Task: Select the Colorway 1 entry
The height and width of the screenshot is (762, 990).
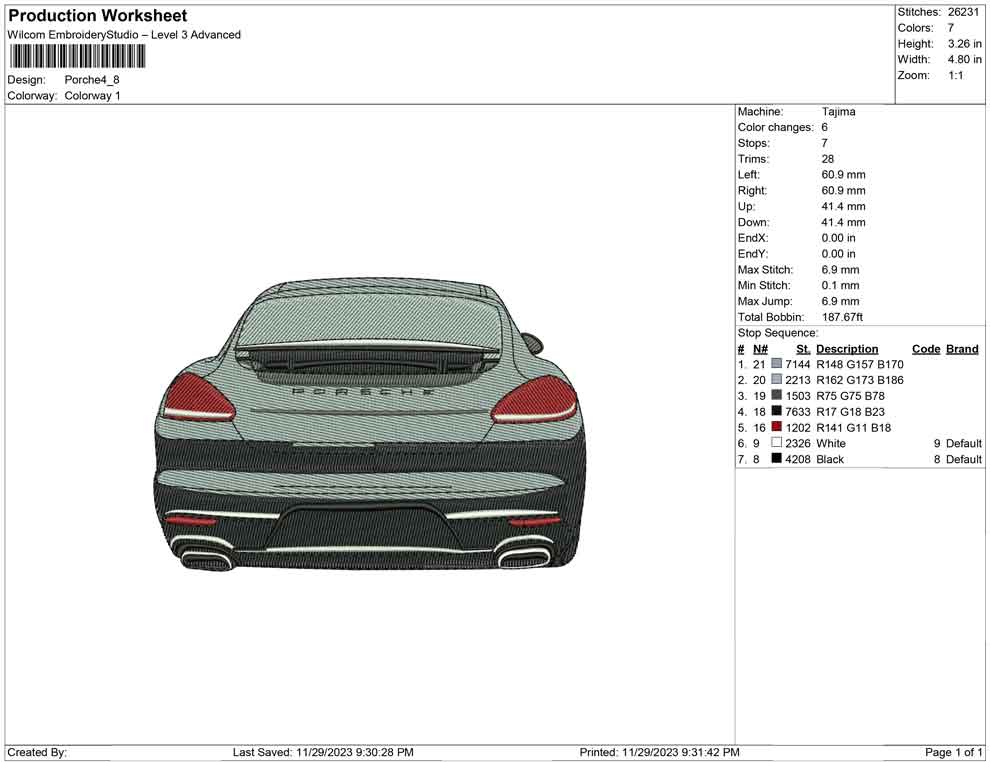Action: point(92,96)
